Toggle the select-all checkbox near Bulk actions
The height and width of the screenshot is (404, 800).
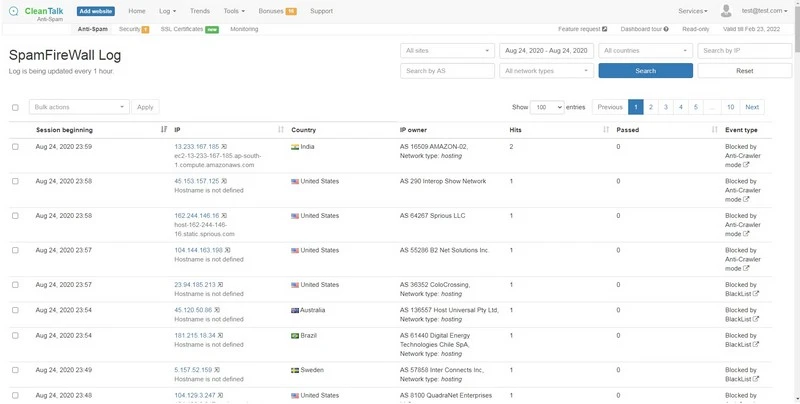(x=15, y=107)
